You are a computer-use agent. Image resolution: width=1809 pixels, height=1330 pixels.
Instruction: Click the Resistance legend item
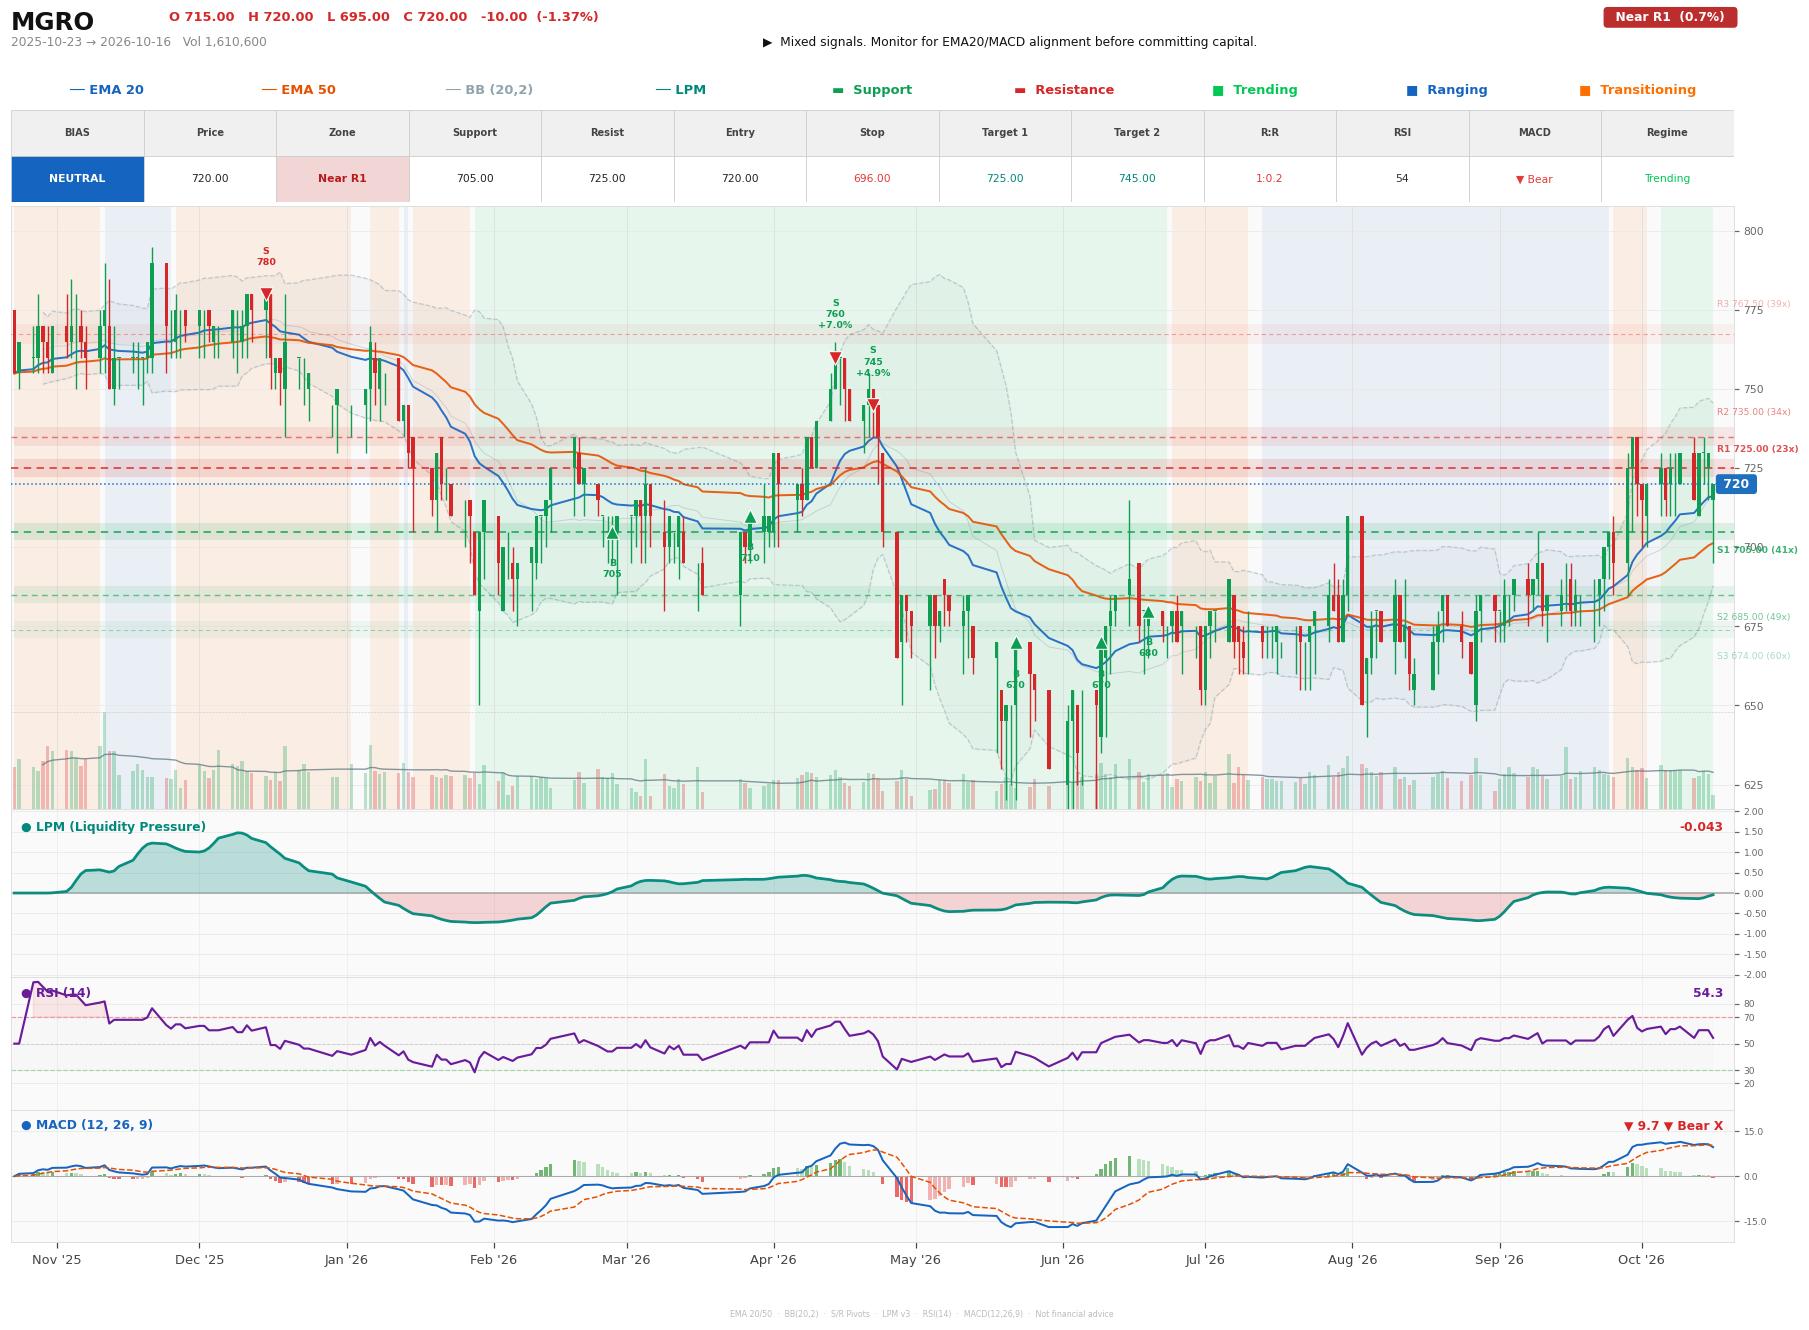[1064, 90]
